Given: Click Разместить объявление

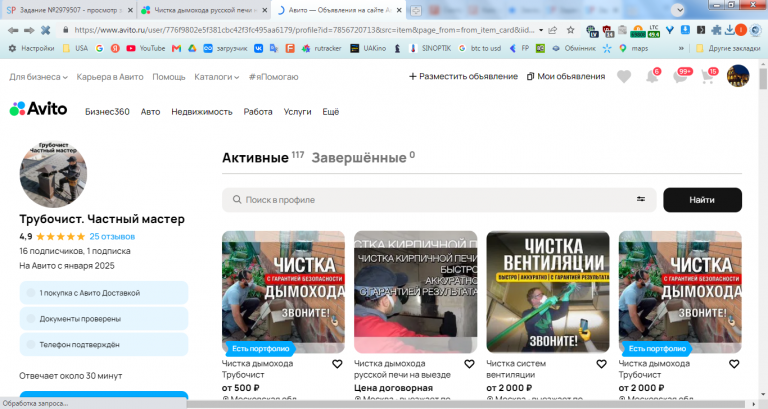Looking at the screenshot, I should point(463,76).
